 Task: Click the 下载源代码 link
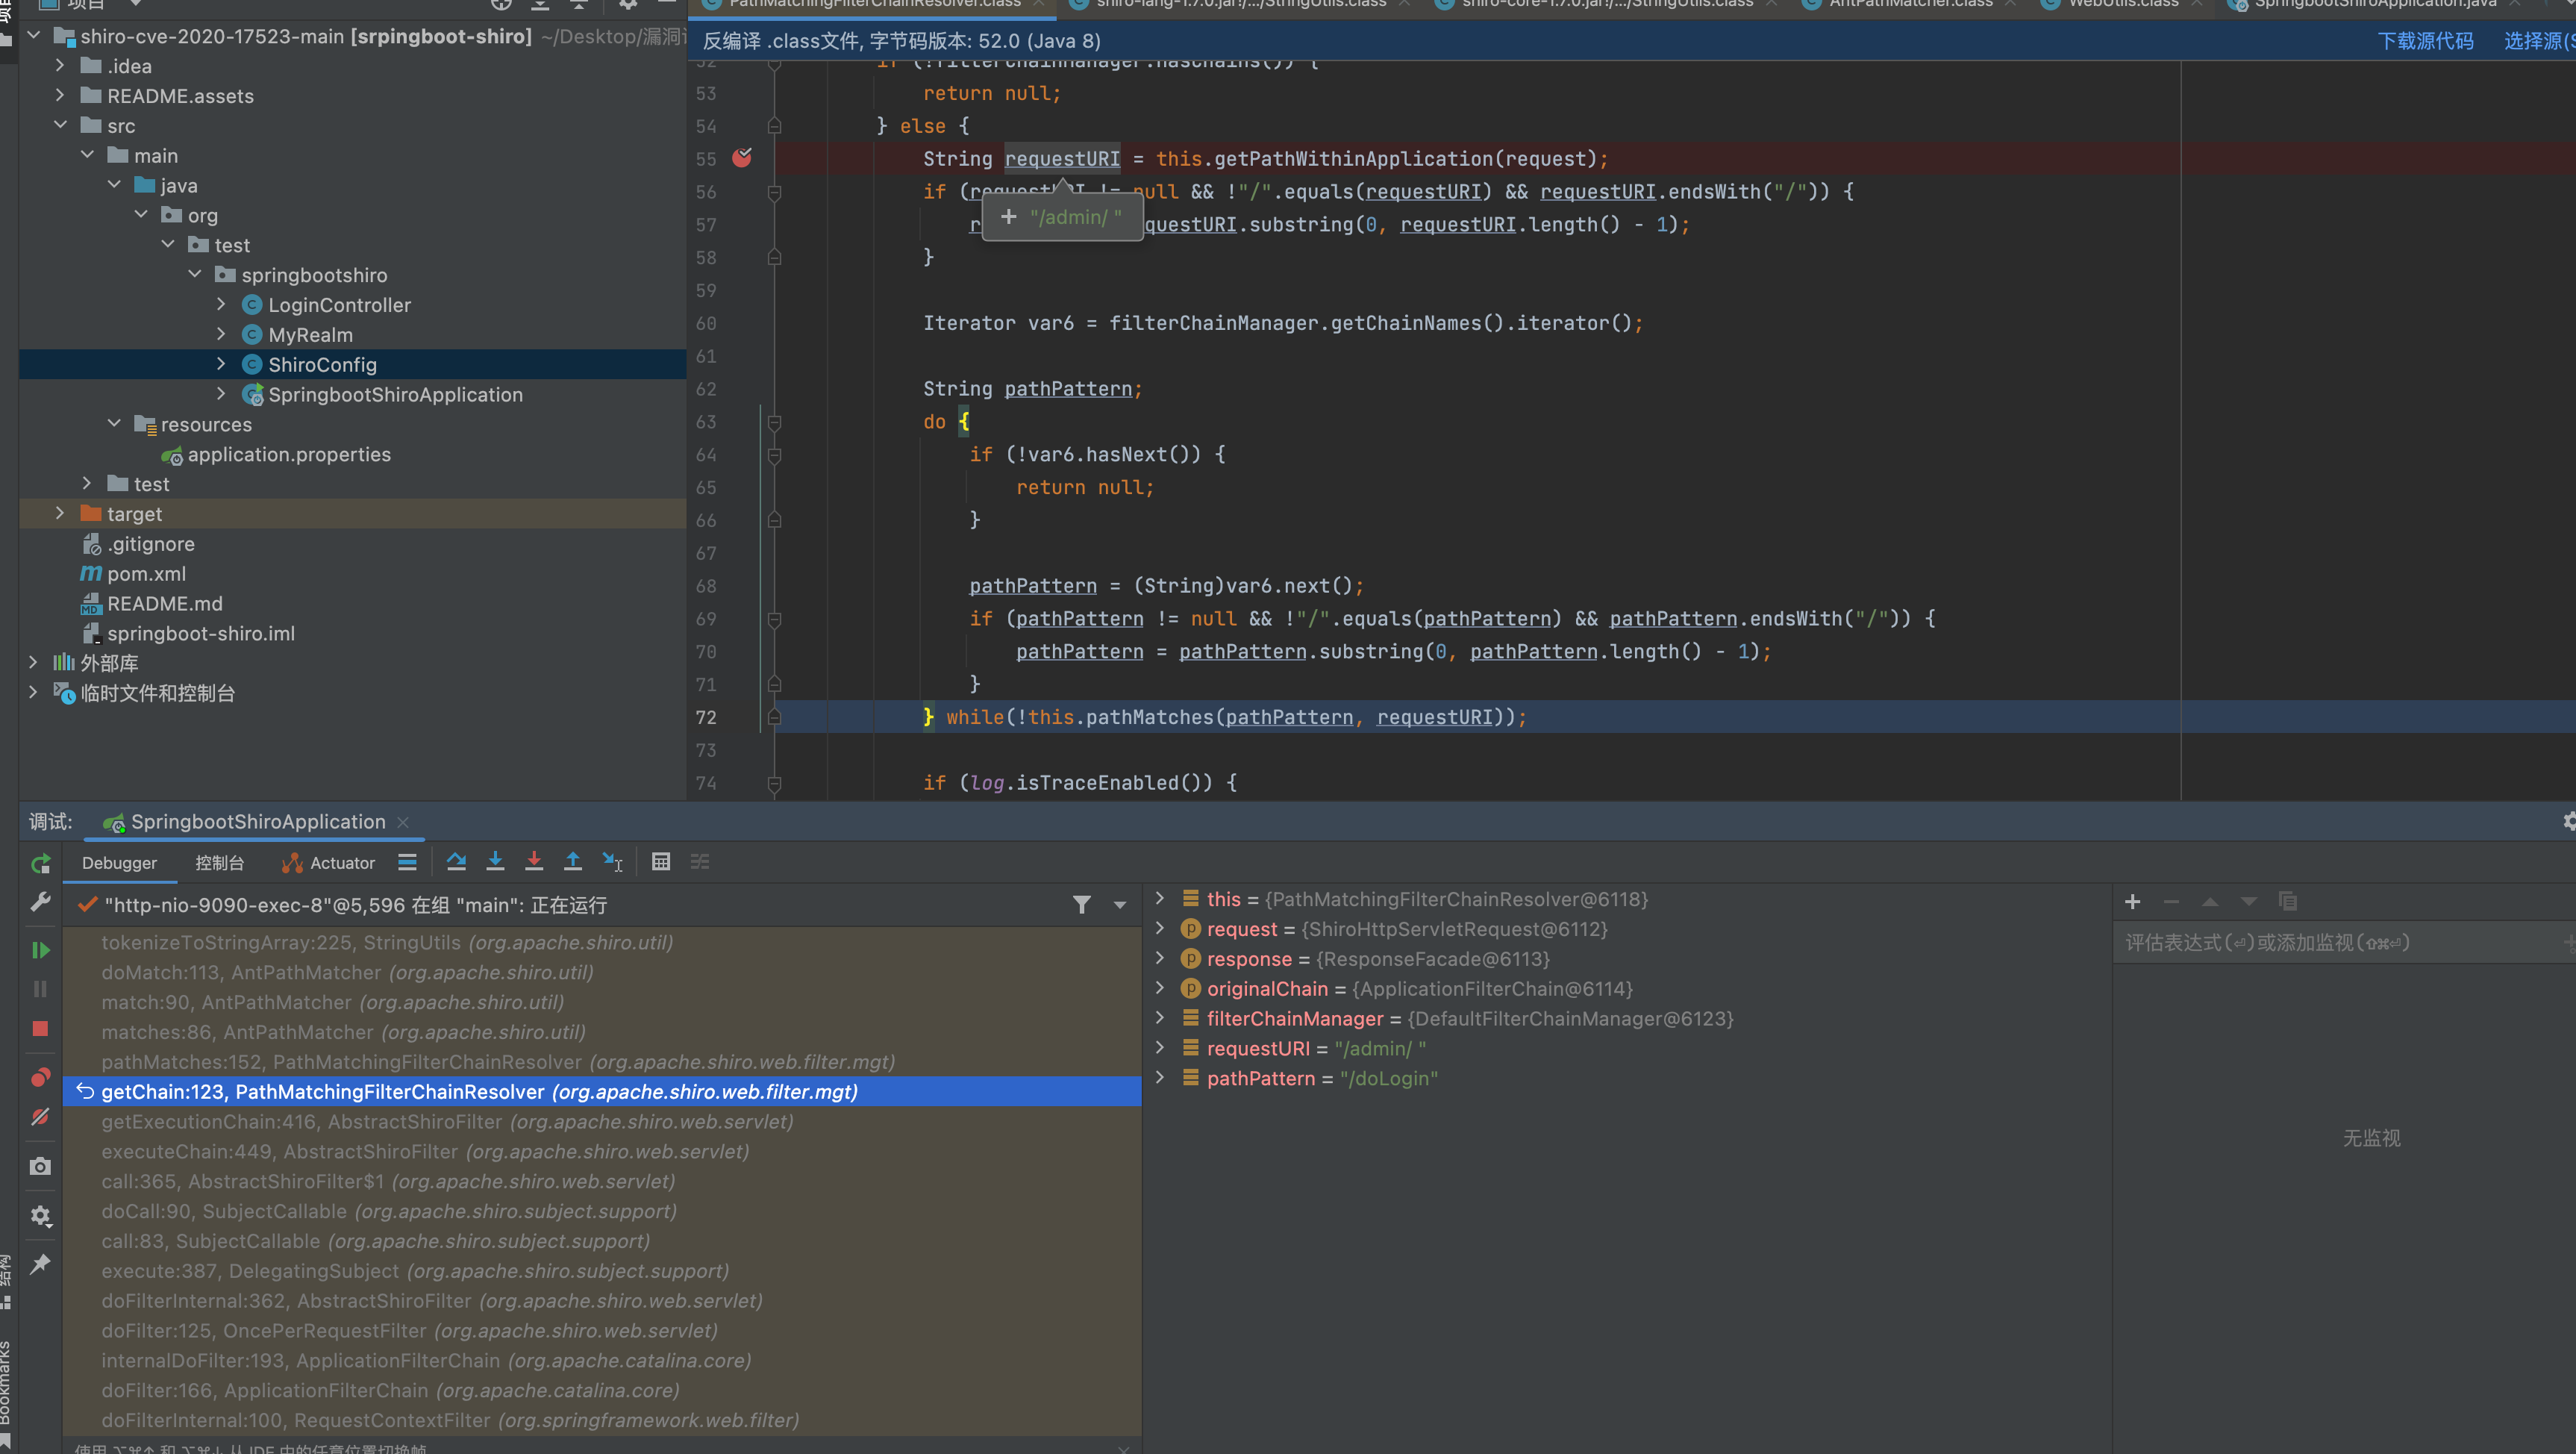click(2425, 40)
